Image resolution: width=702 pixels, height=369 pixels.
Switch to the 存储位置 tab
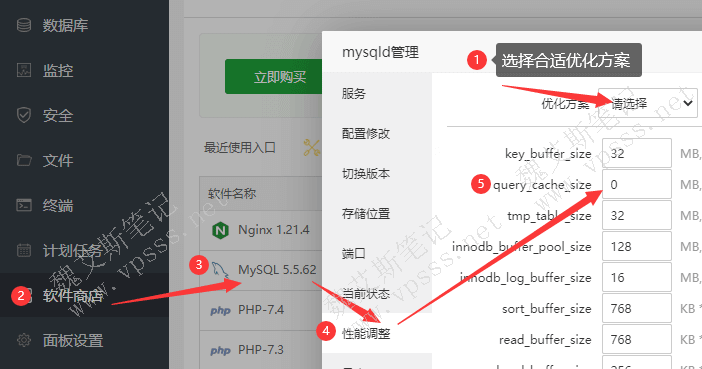coord(366,214)
